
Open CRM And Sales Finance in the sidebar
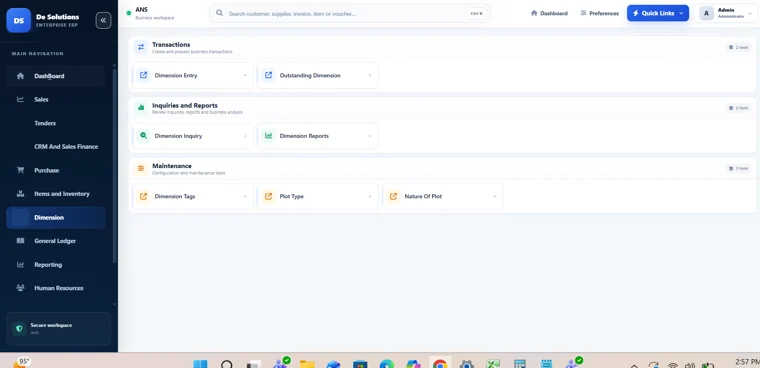56,146
